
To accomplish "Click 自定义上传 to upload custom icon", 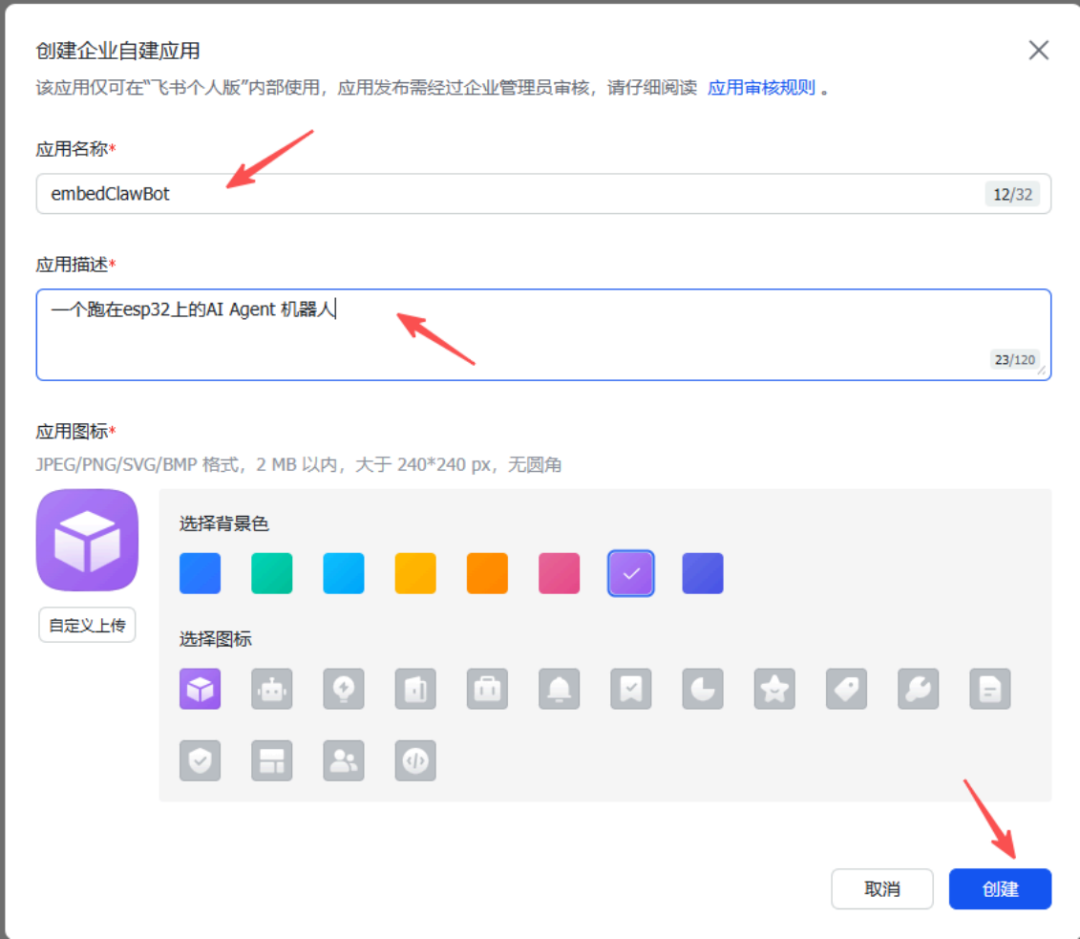I will coord(87,625).
